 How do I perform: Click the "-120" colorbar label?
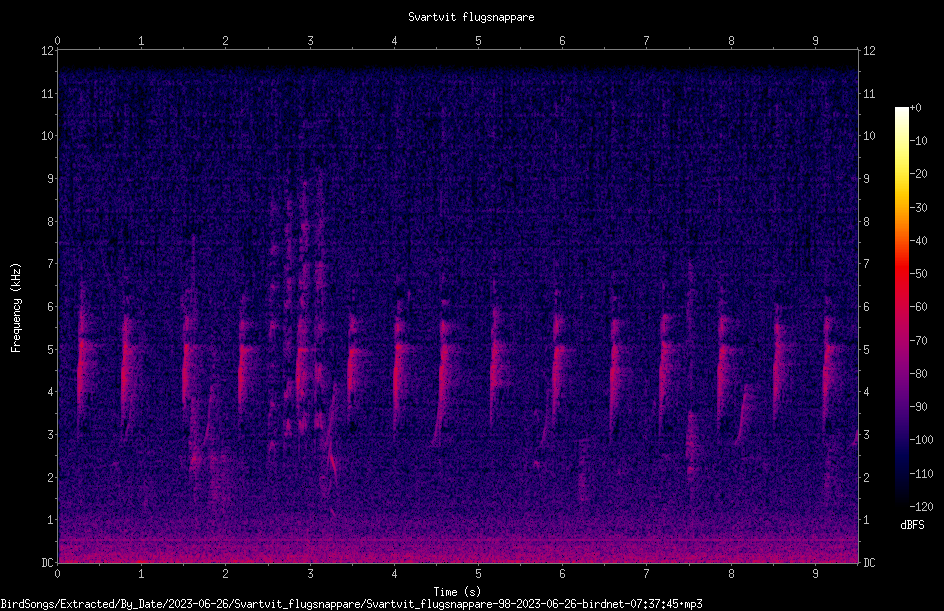(921, 507)
